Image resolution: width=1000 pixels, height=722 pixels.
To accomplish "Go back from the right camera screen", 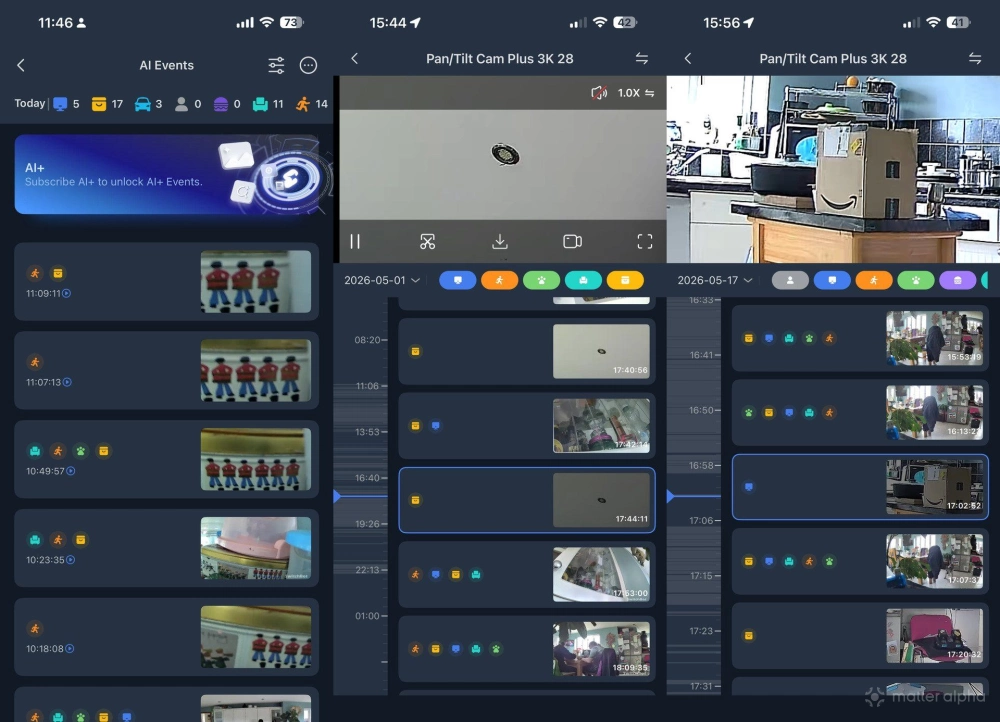I will pyautogui.click(x=688, y=59).
